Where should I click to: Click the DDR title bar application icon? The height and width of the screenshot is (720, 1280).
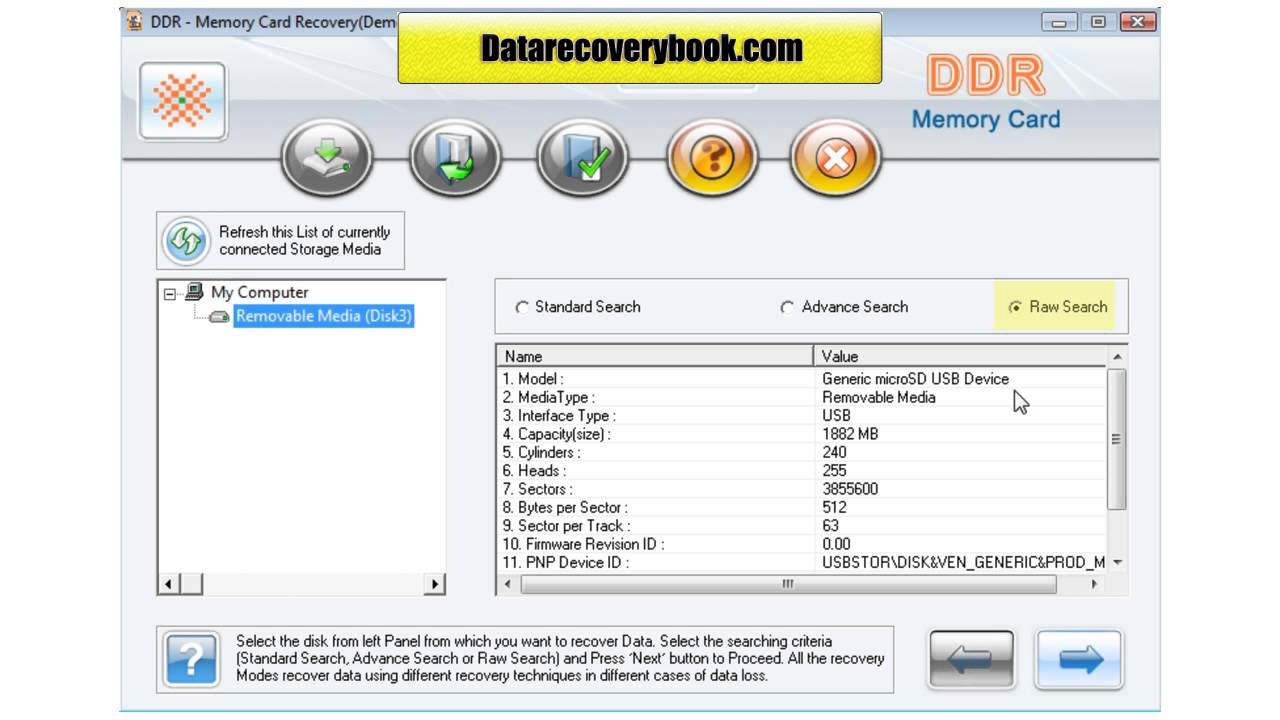pyautogui.click(x=134, y=22)
